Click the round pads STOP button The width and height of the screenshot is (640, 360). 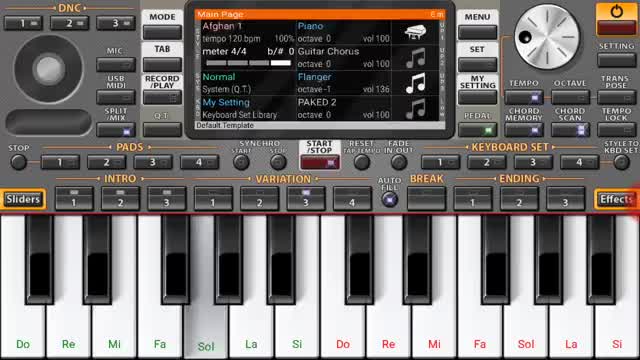pos(18,162)
